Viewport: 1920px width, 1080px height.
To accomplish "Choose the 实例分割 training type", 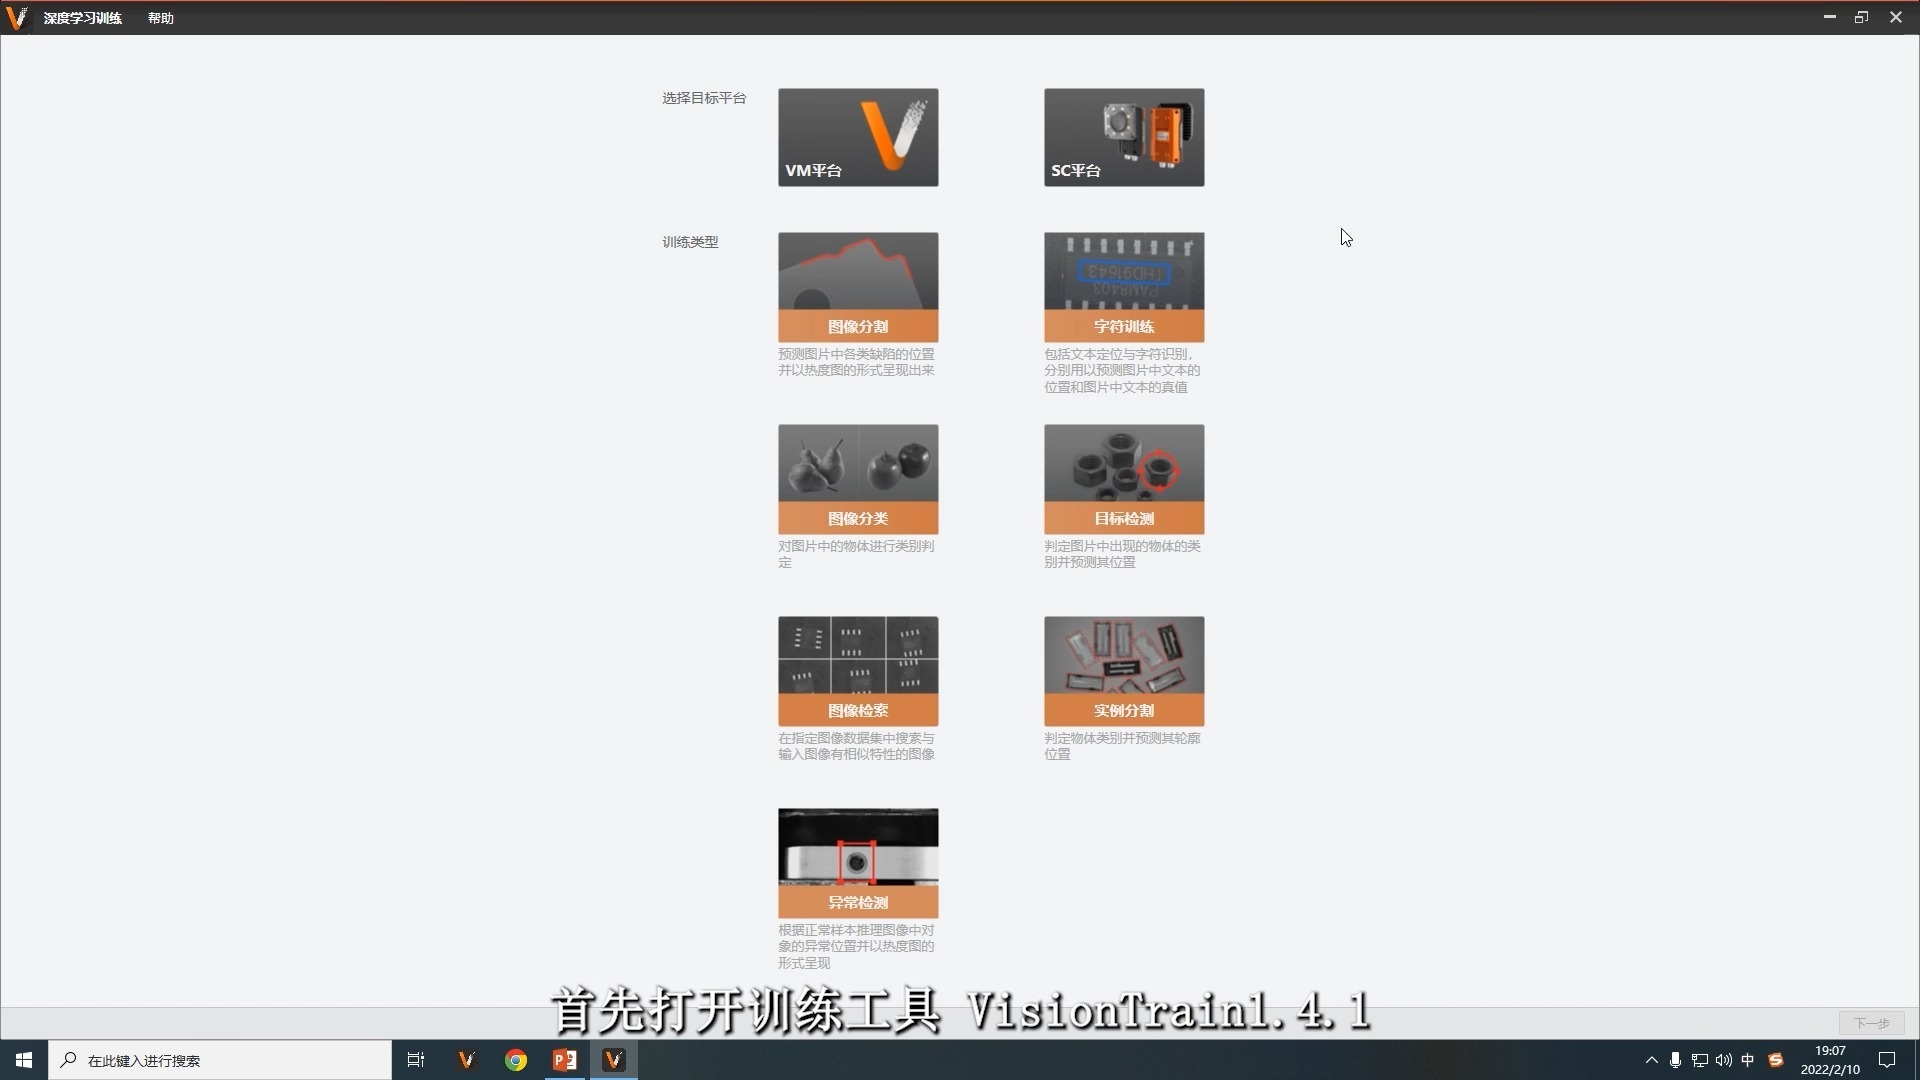I will click(x=1124, y=671).
